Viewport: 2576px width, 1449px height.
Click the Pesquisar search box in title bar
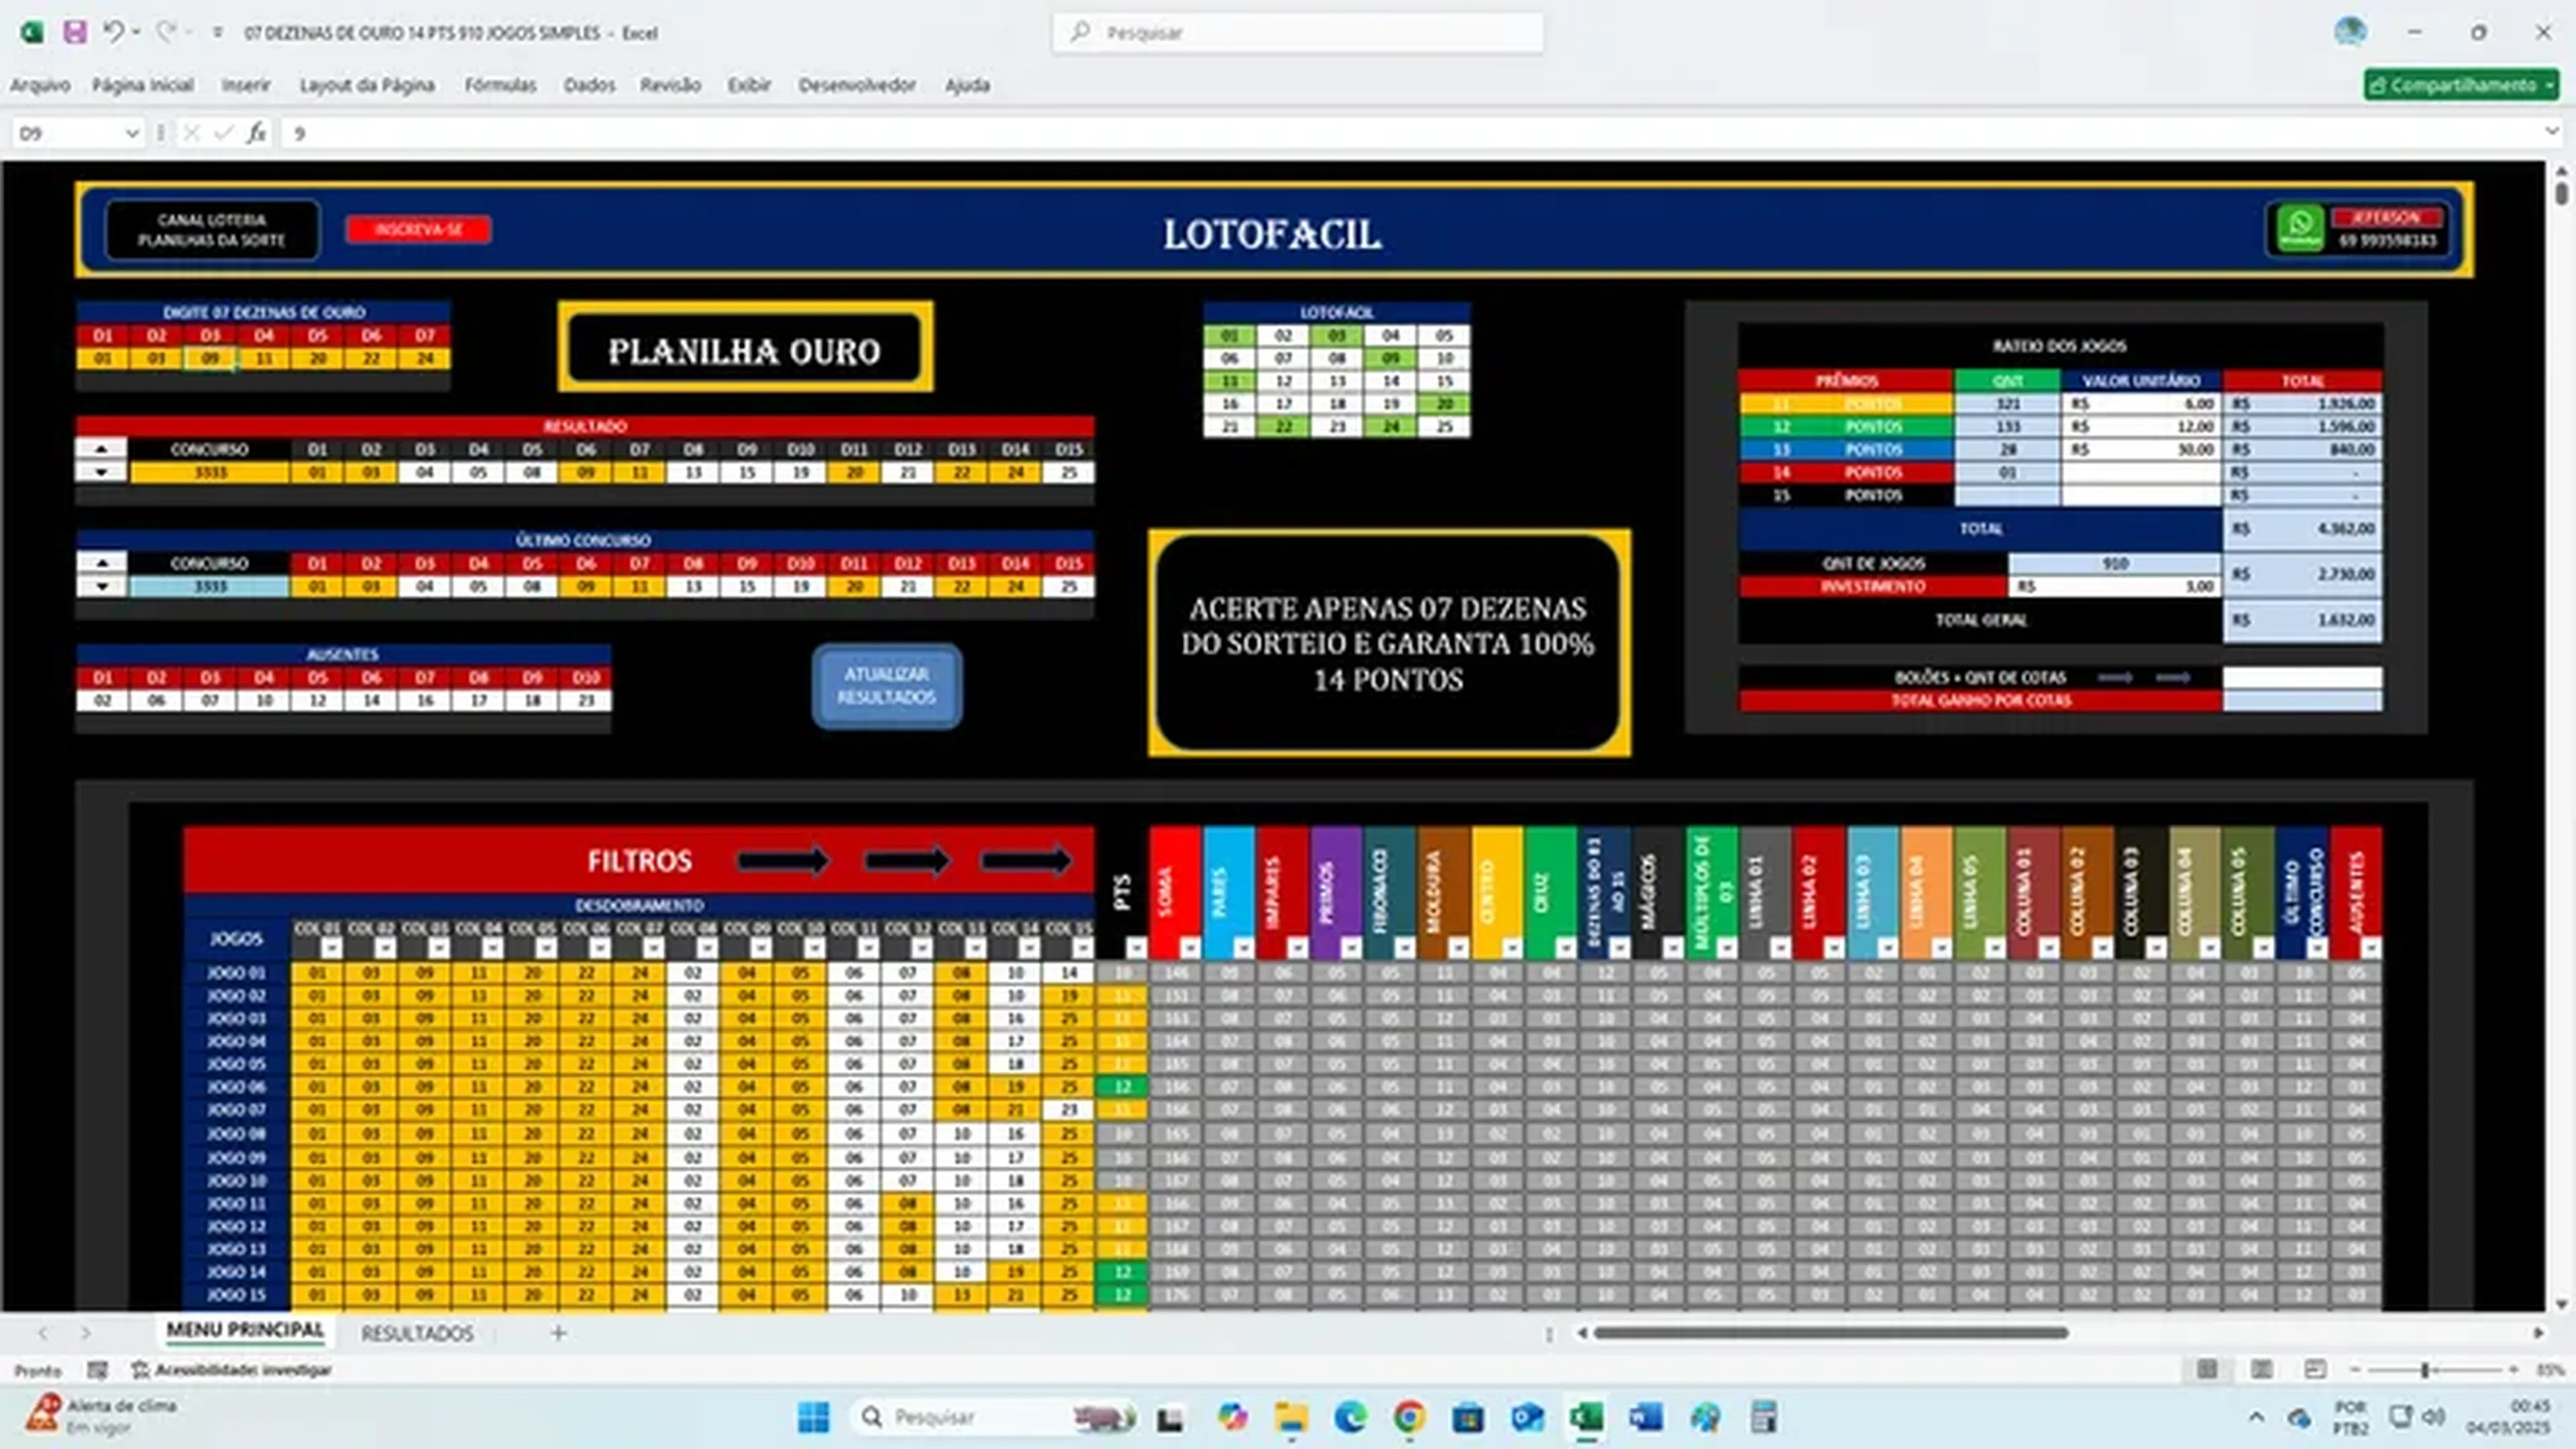tap(1297, 33)
